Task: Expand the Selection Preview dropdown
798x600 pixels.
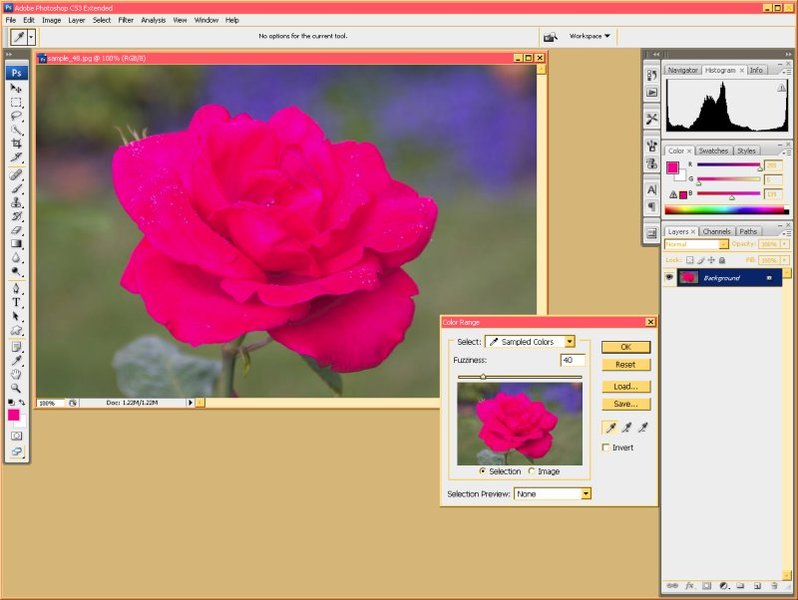Action: click(552, 494)
